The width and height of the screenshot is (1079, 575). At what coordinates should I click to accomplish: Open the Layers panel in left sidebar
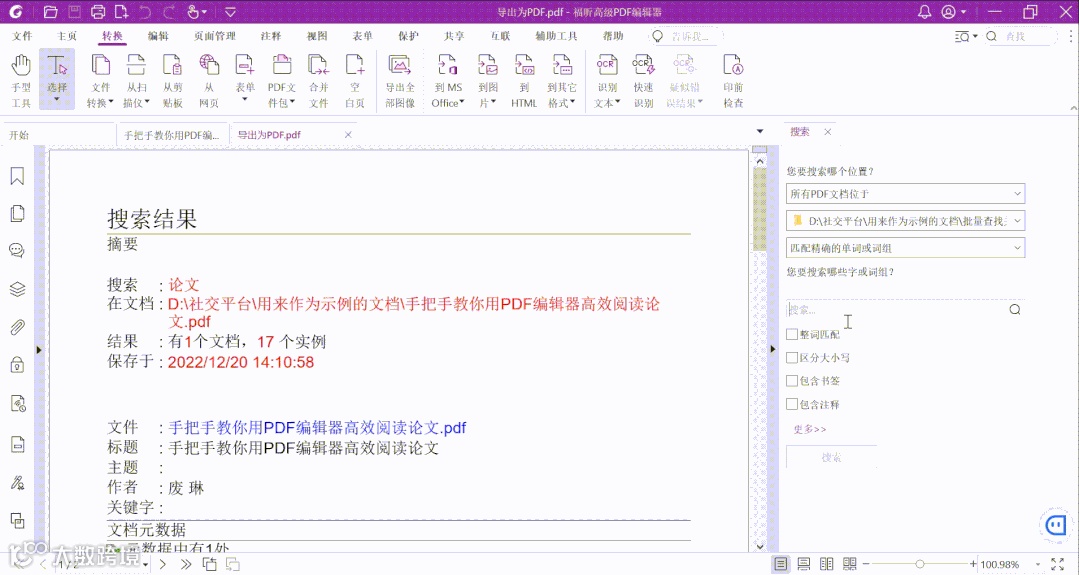17,289
